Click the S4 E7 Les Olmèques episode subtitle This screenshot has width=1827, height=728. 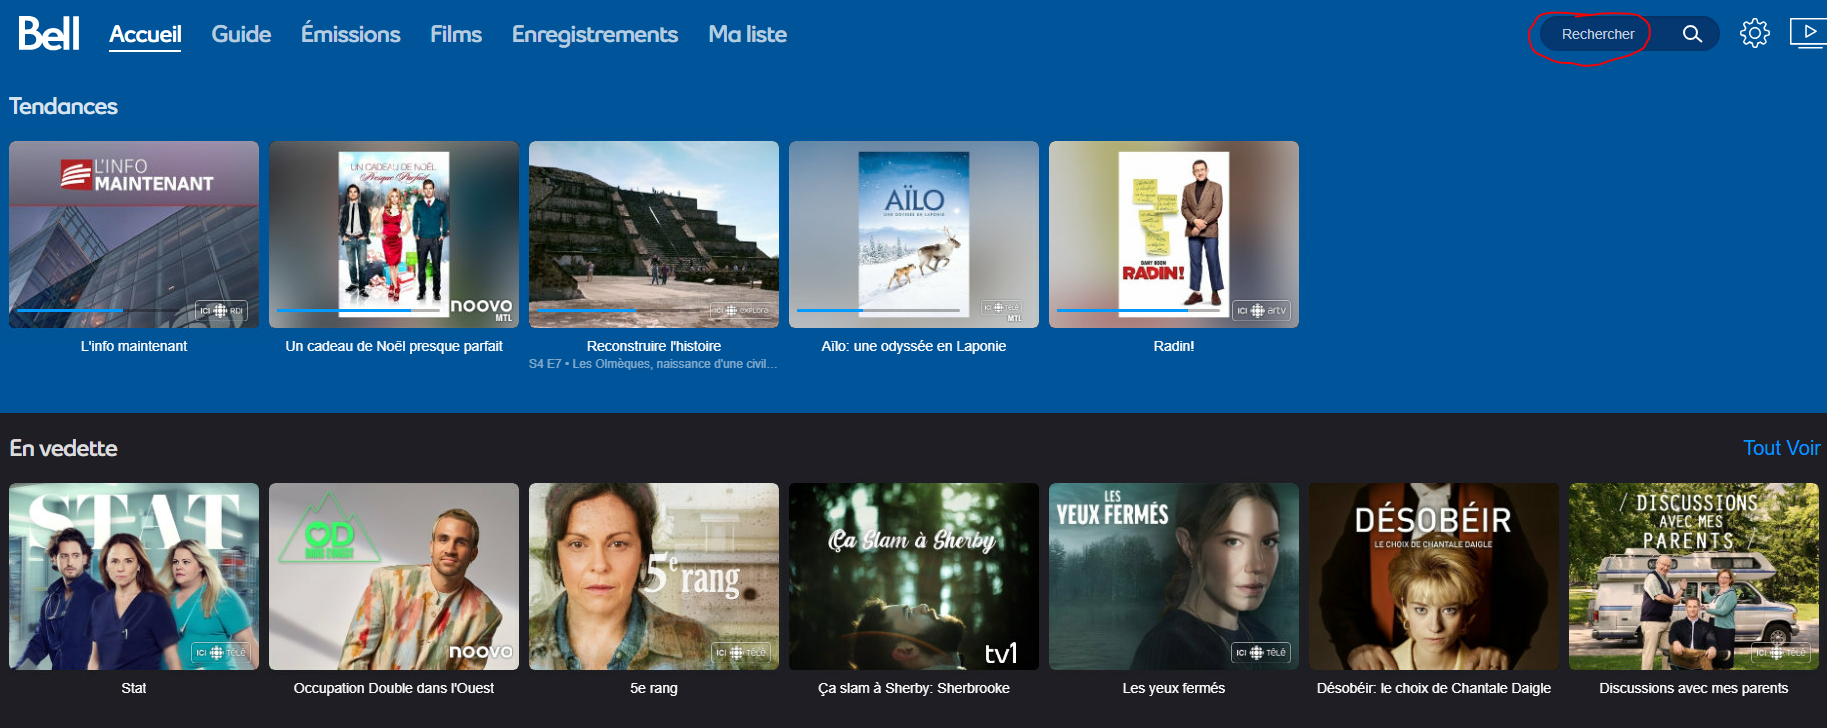click(x=654, y=364)
